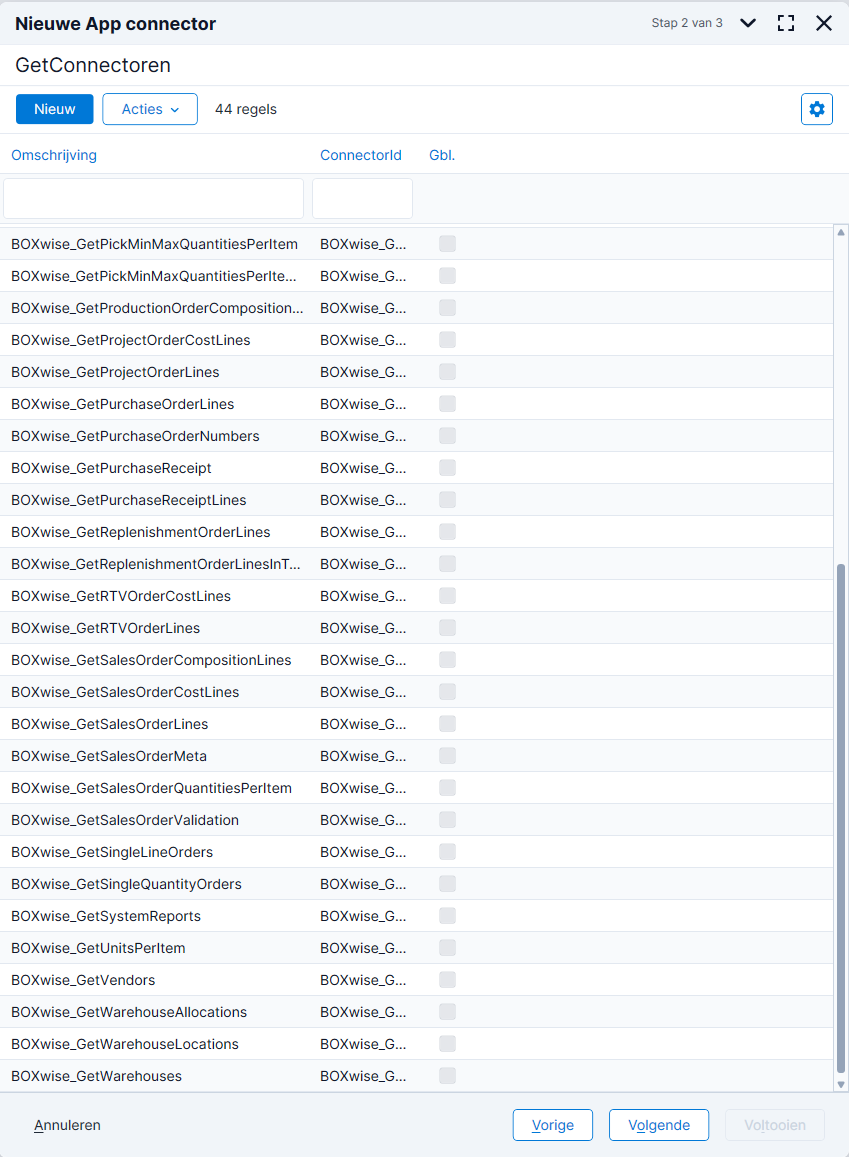The width and height of the screenshot is (849, 1157).
Task: Click the vertical scrollbar thumb
Action: click(x=841, y=819)
